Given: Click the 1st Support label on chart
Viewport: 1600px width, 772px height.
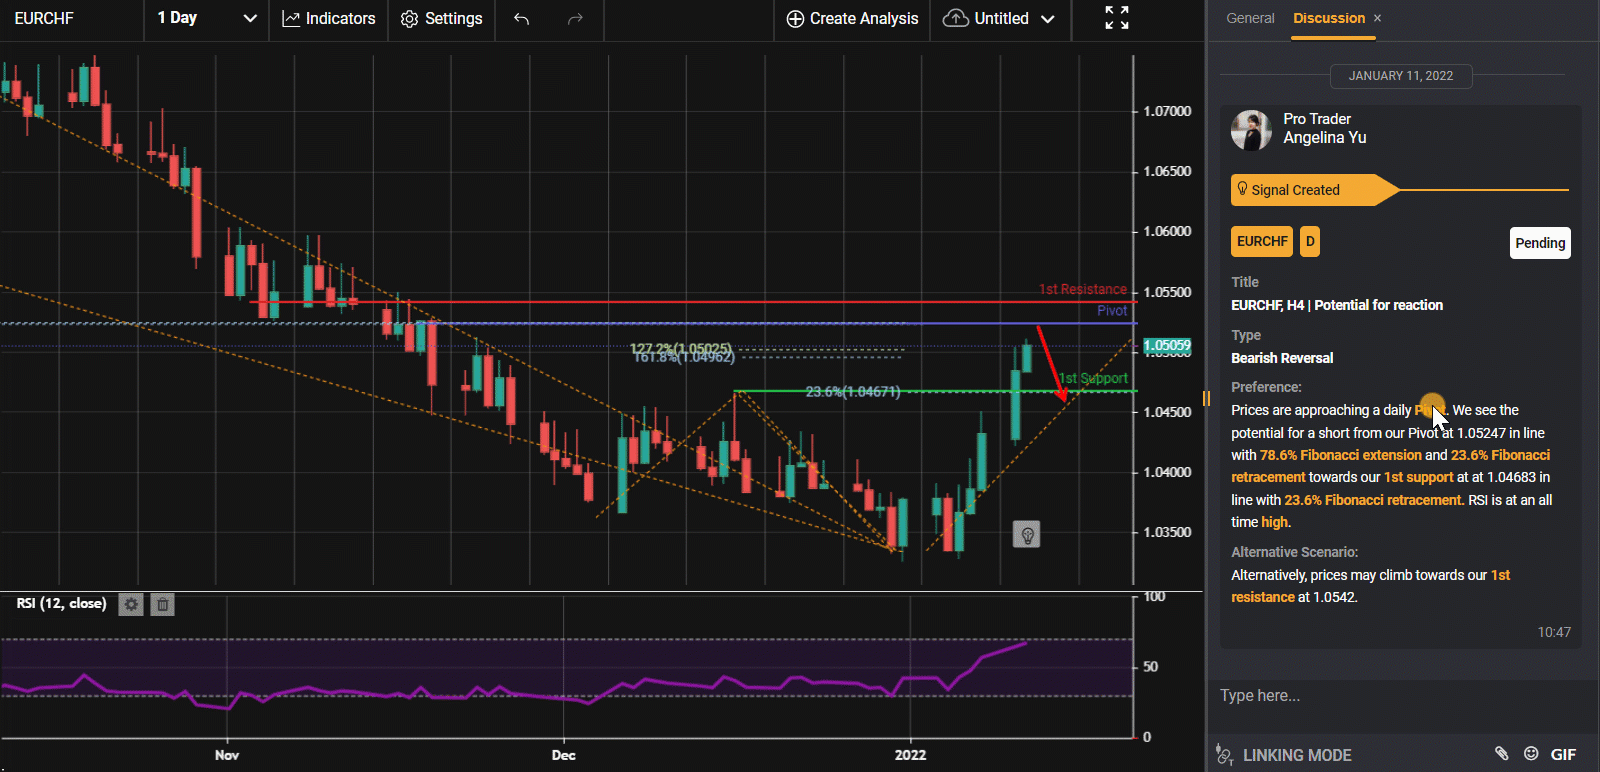Looking at the screenshot, I should coord(1092,378).
